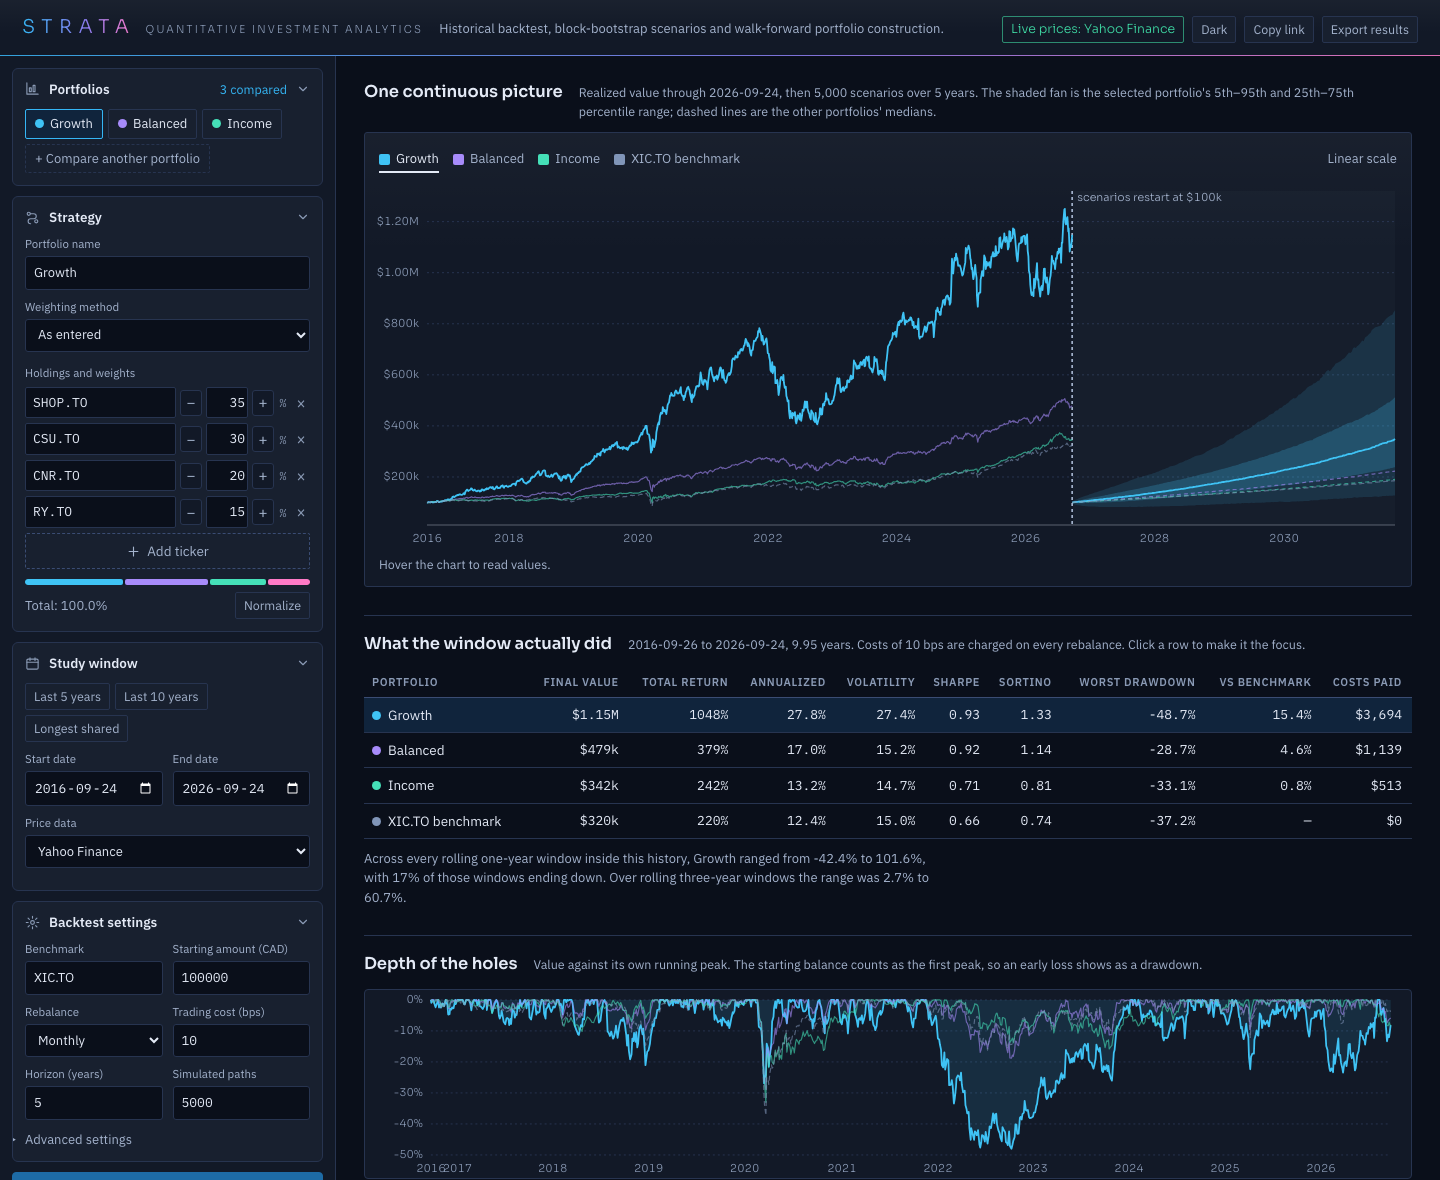This screenshot has height=1180, width=1440.
Task: Decrease SHOP.TO weight with minus button
Action: pos(191,403)
